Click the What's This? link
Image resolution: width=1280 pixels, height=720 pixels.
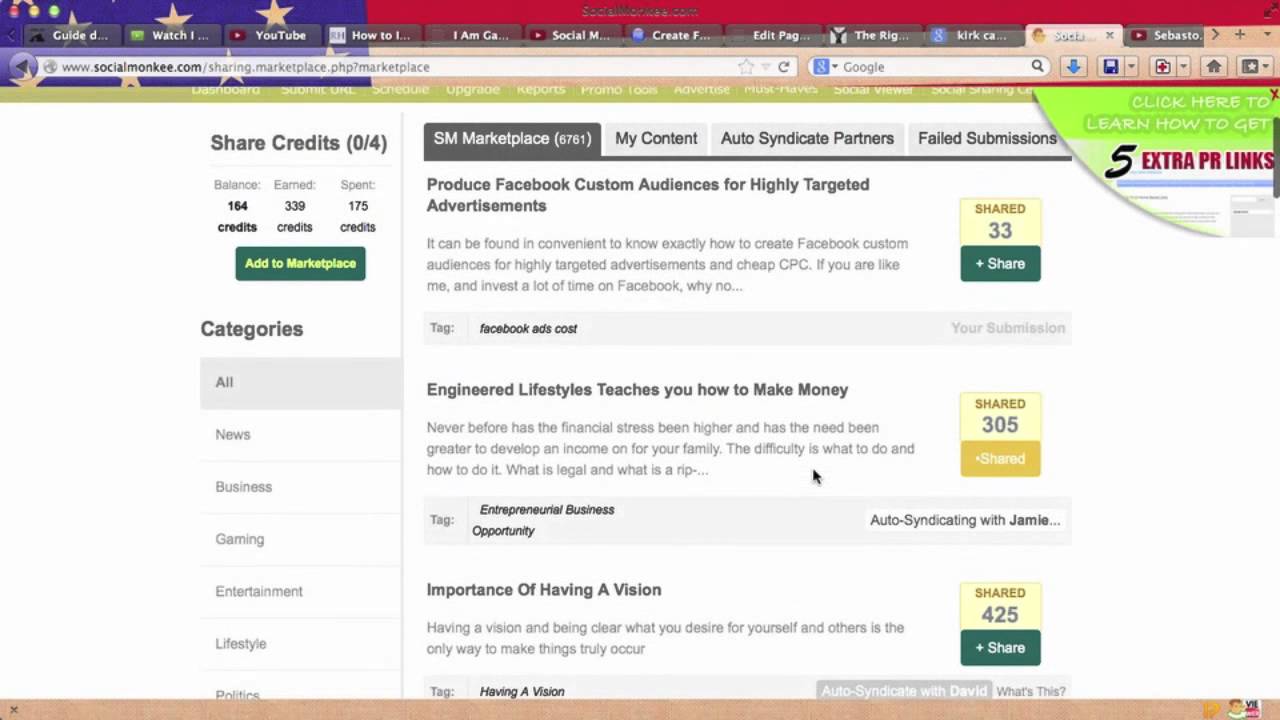click(x=1031, y=691)
